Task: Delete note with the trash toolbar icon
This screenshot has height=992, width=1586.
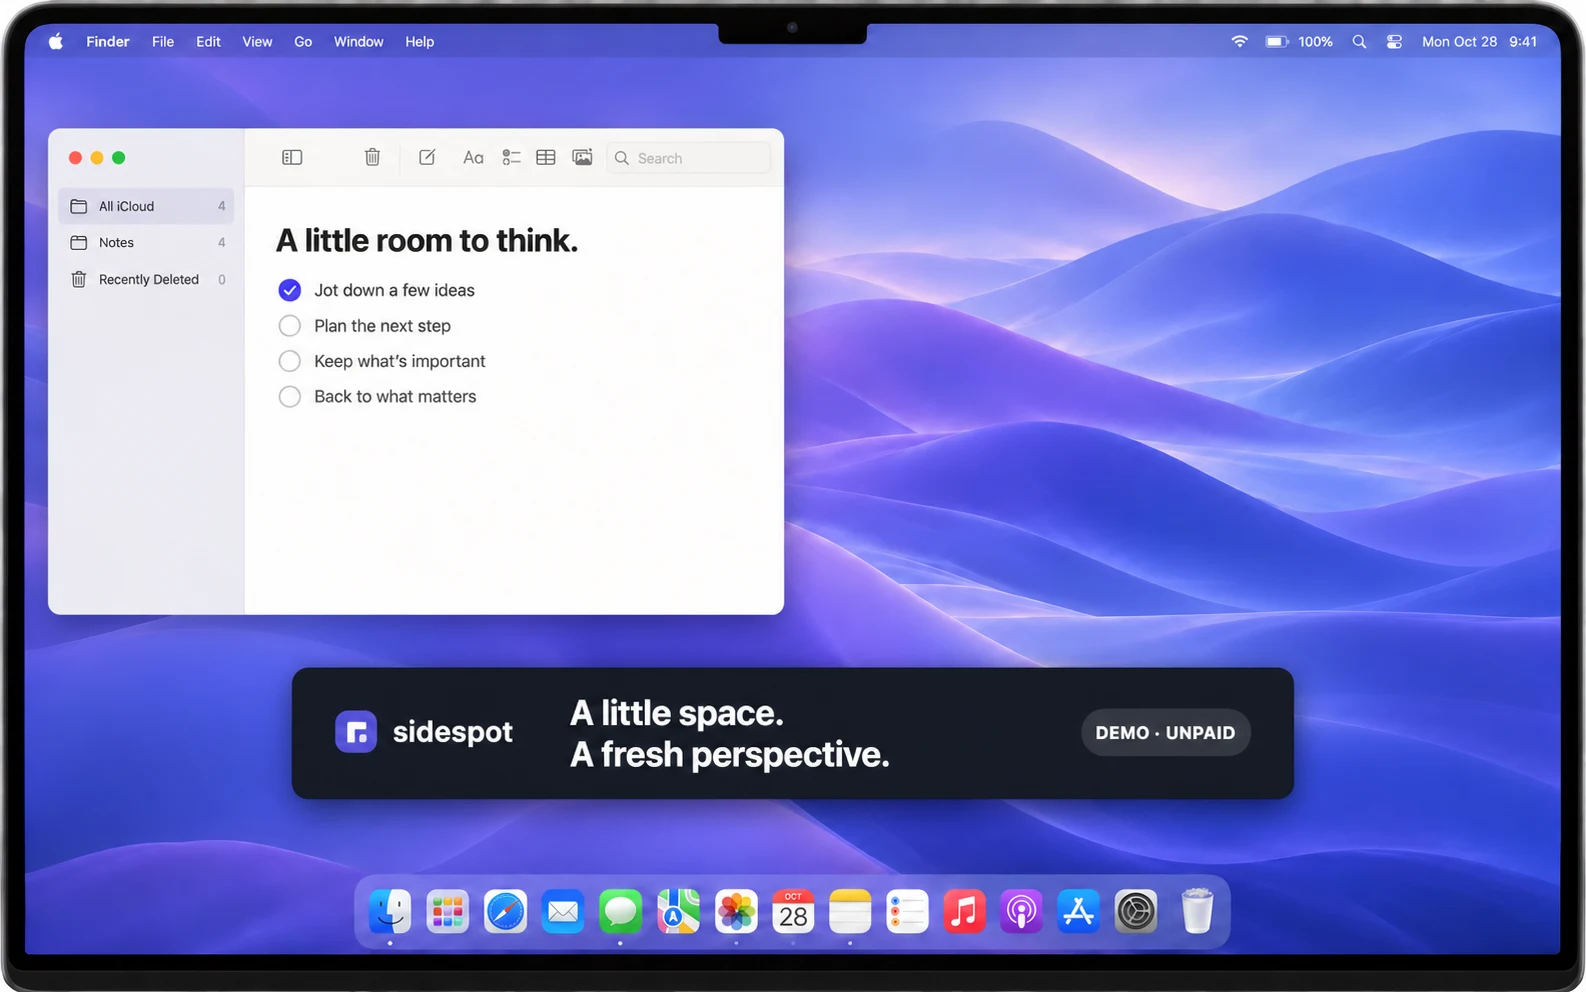Action: tap(372, 157)
